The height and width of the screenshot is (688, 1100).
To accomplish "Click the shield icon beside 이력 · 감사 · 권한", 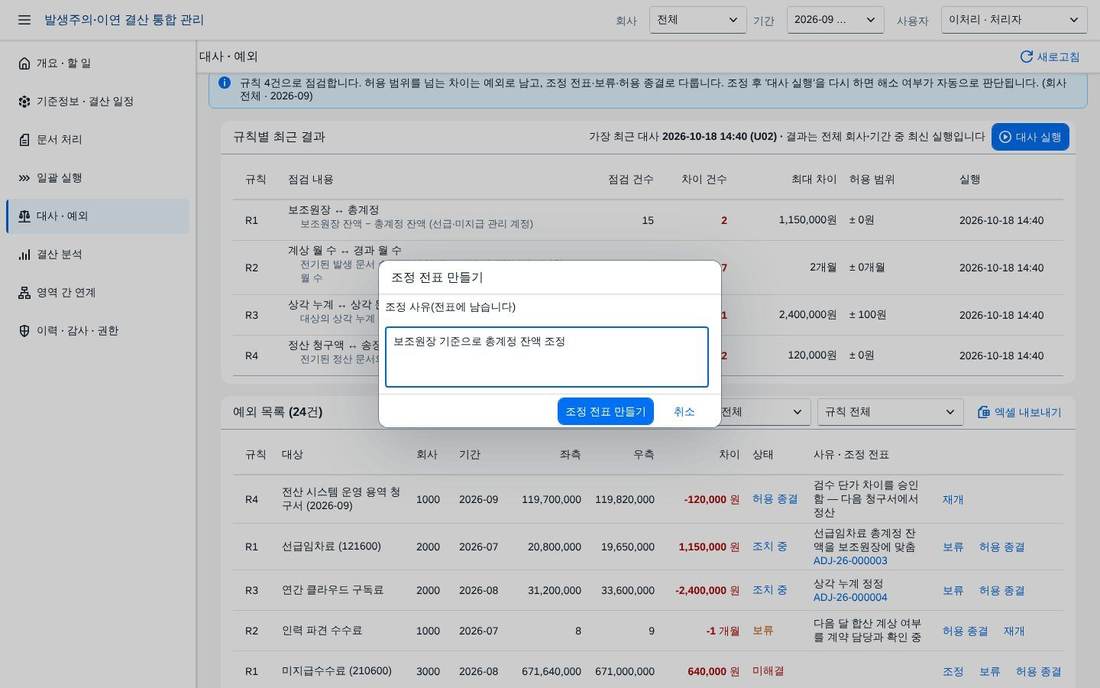I will tap(25, 331).
